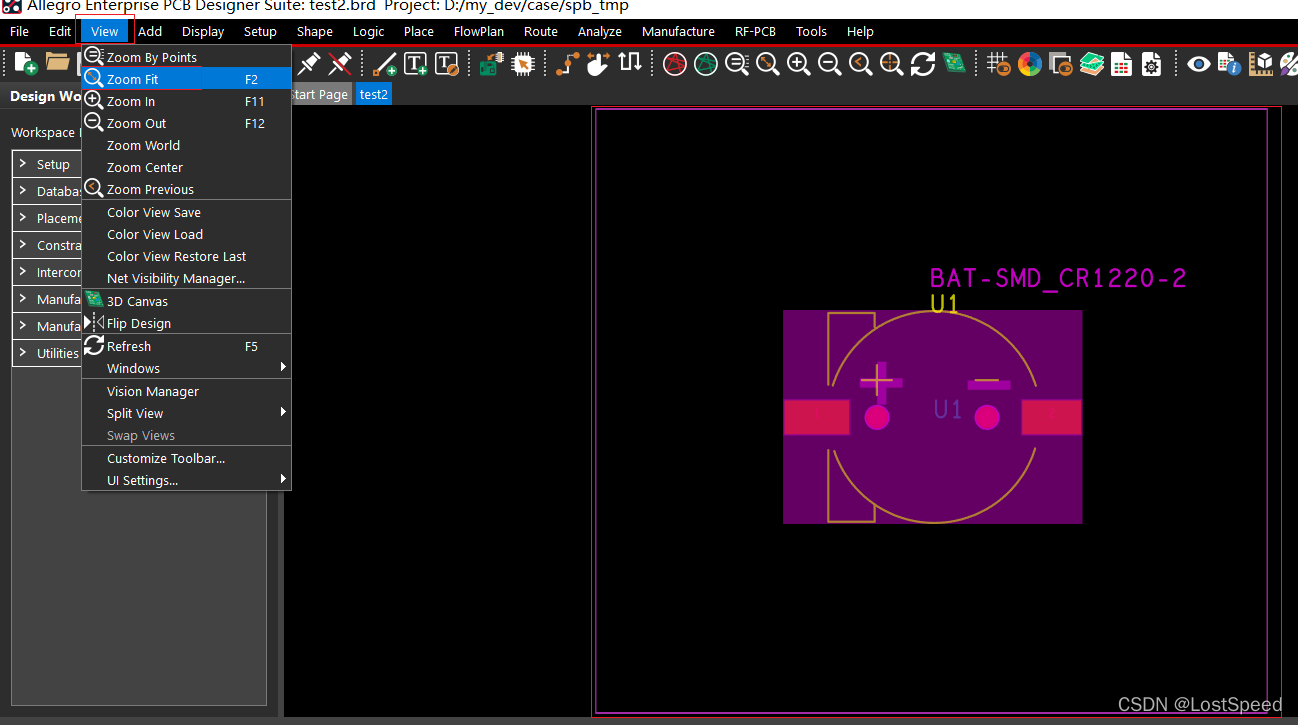Select the add connect route icon
The image size is (1298, 725).
(567, 64)
